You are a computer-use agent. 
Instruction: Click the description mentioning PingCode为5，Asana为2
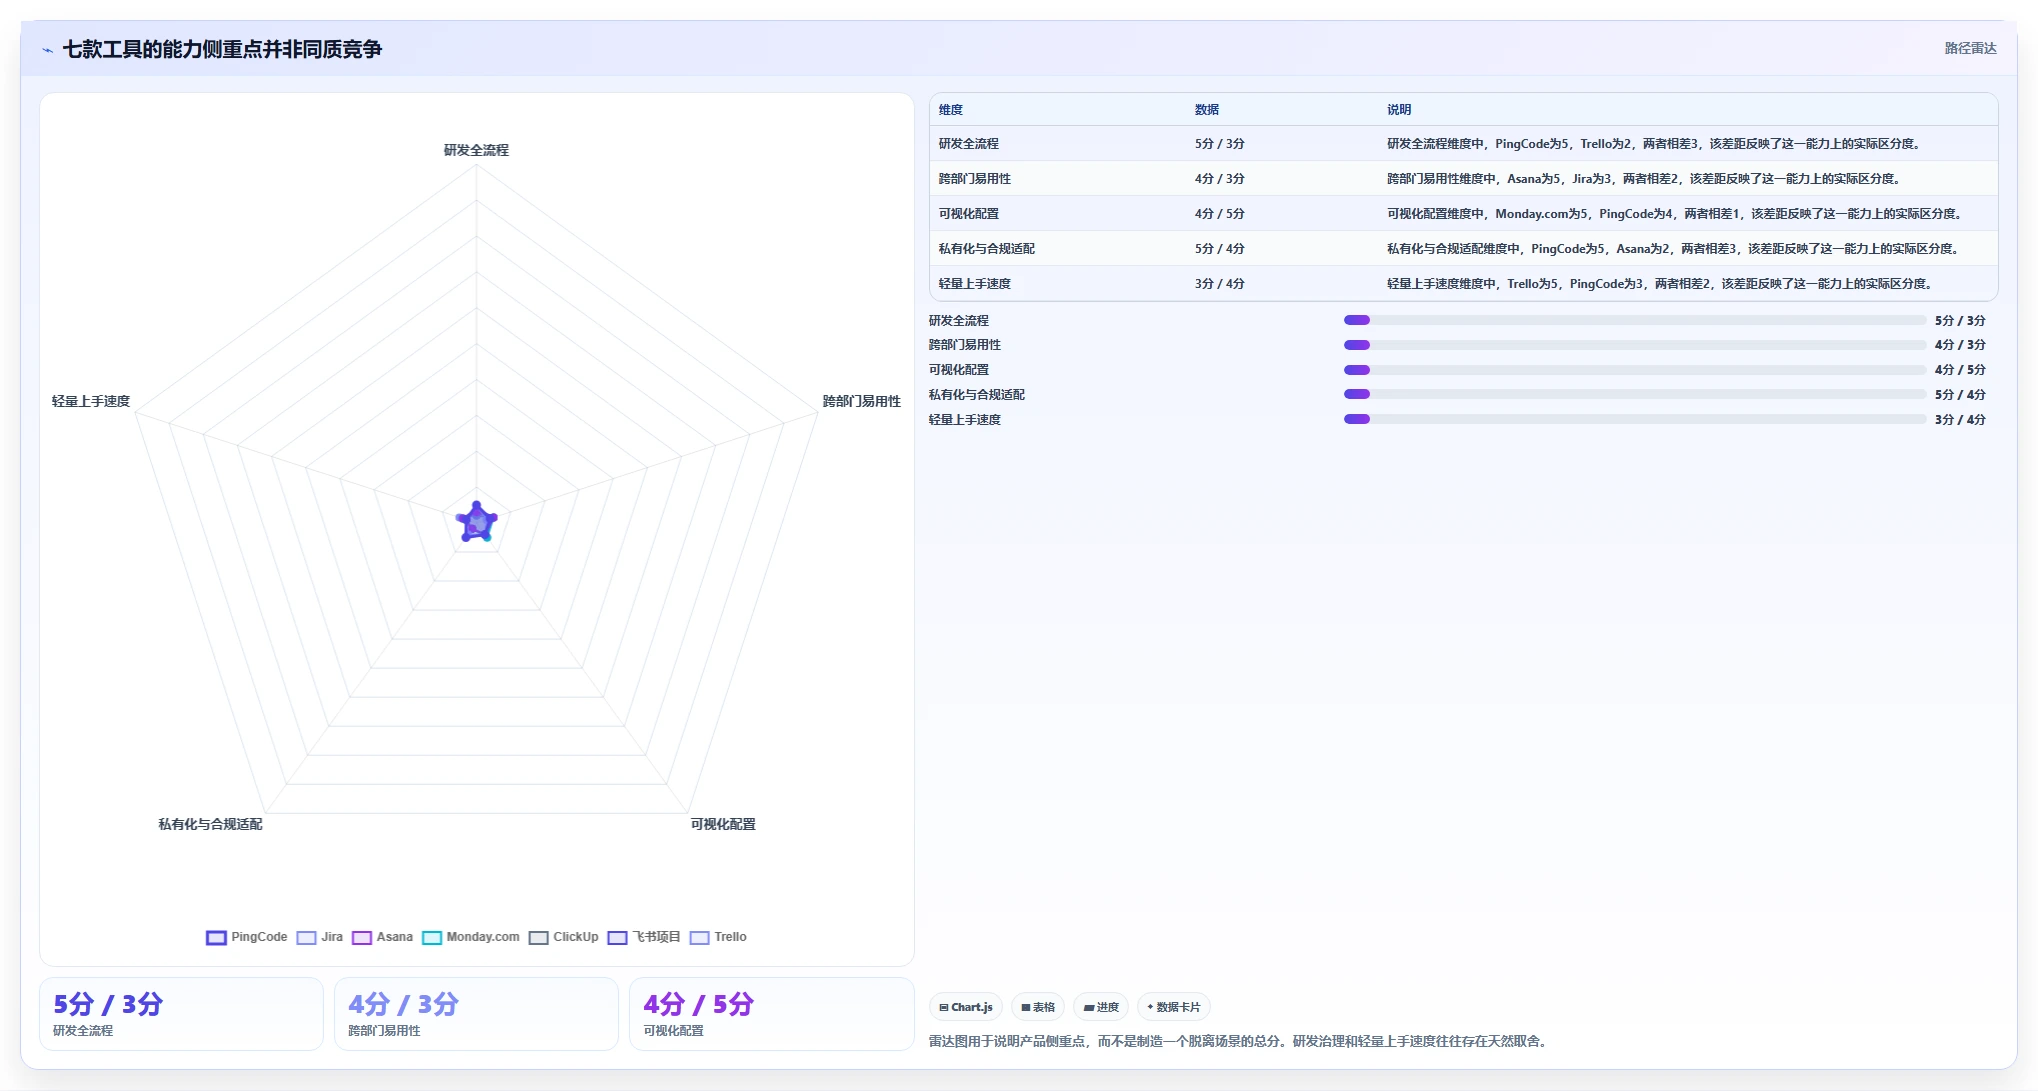coord(1673,249)
